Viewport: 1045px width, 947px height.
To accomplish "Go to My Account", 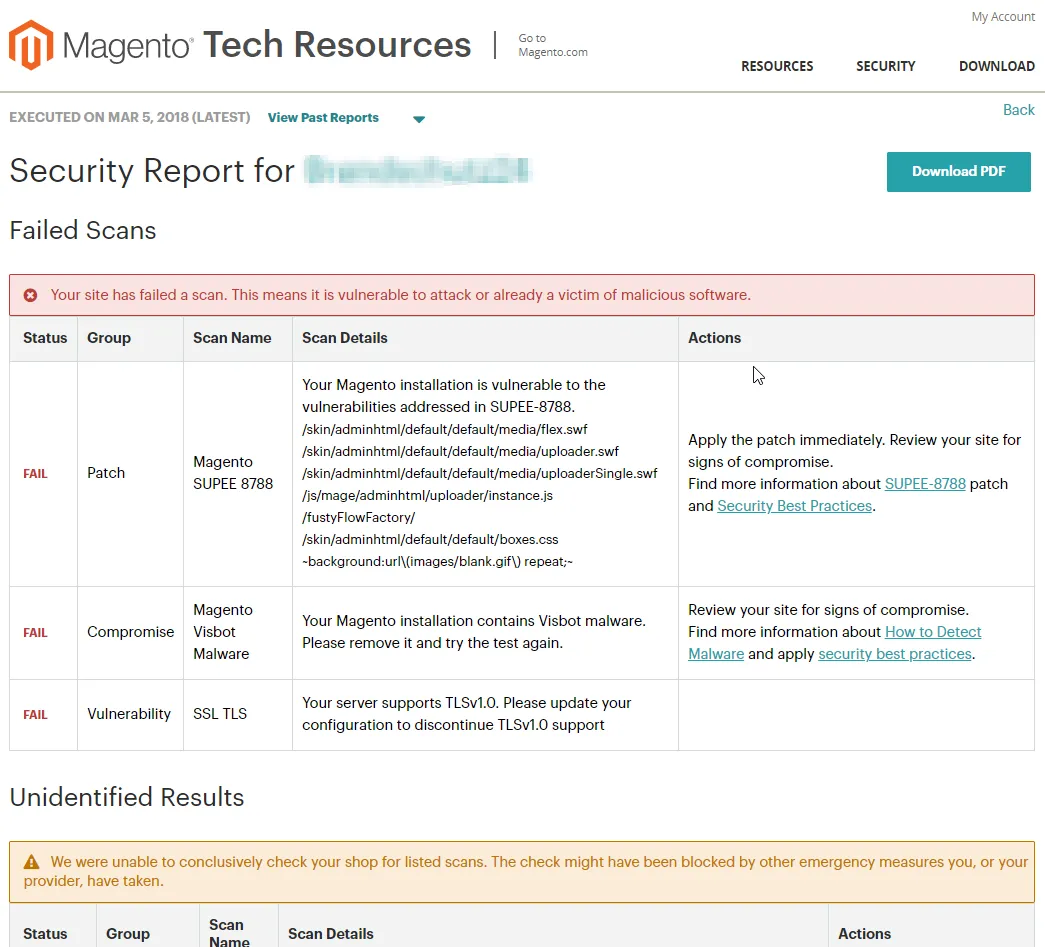I will pos(1003,17).
